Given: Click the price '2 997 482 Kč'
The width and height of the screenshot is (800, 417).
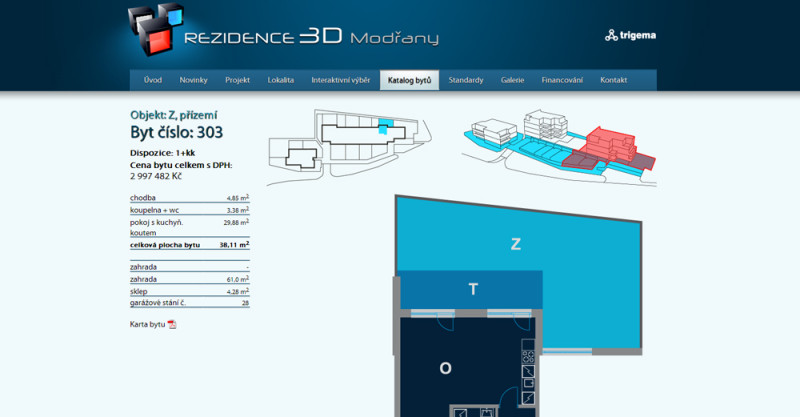Looking at the screenshot, I should [x=156, y=176].
